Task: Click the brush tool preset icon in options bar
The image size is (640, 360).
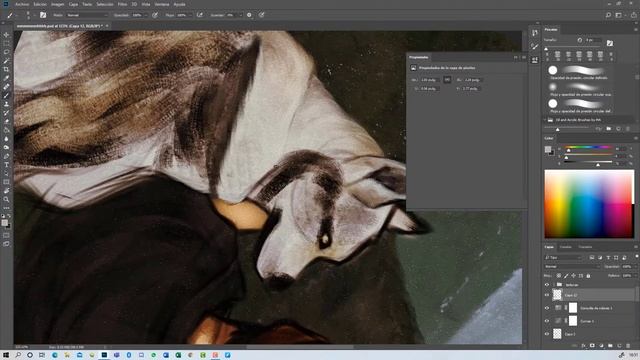Action: [9, 15]
